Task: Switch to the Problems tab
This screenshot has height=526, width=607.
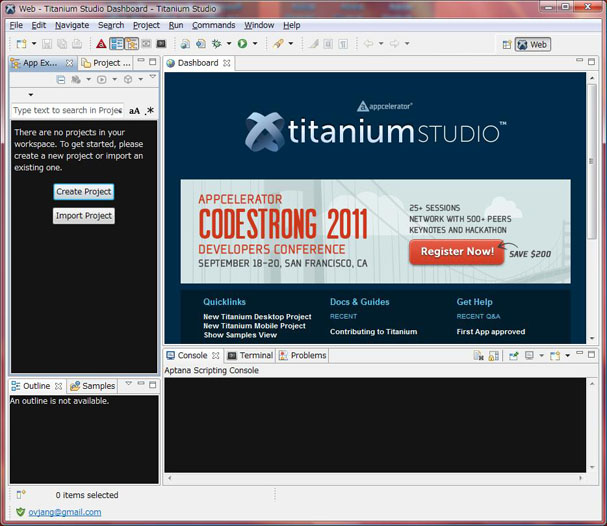Action: point(303,355)
